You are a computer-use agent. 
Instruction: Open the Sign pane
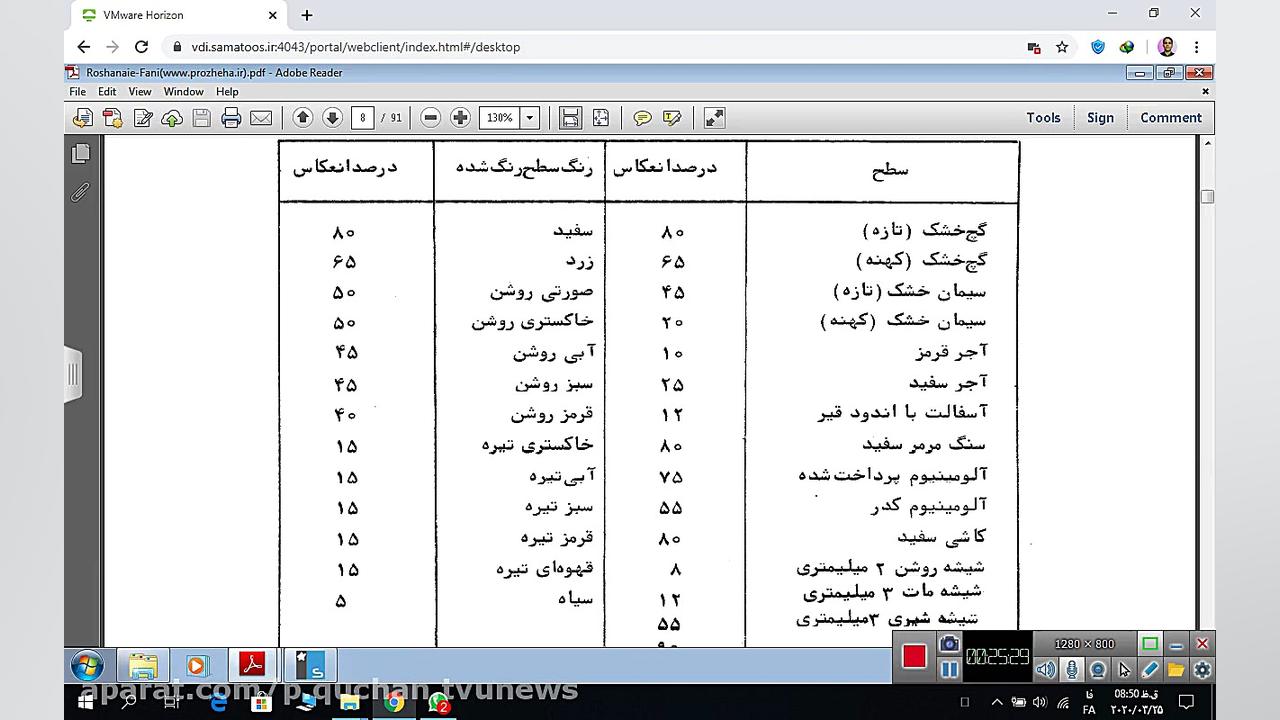click(1100, 118)
